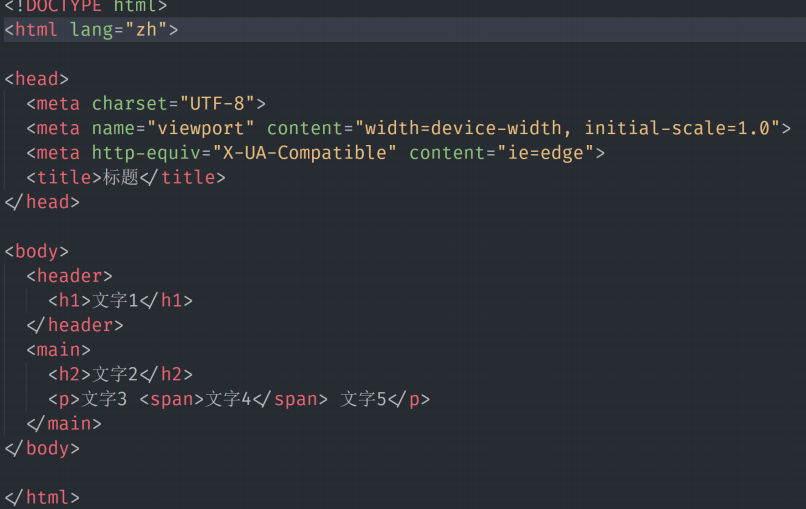Click the opening <main> tag
This screenshot has height=509, width=806.
pos(59,350)
